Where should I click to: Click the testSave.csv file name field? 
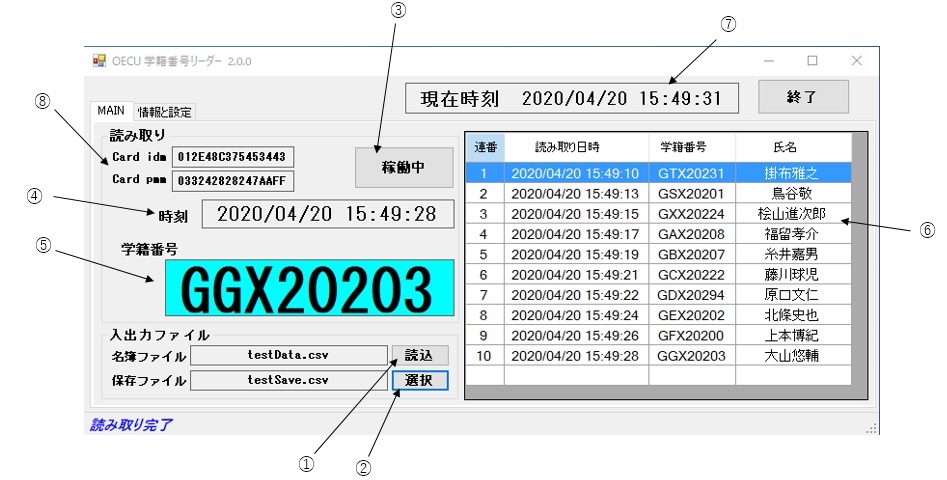288,380
